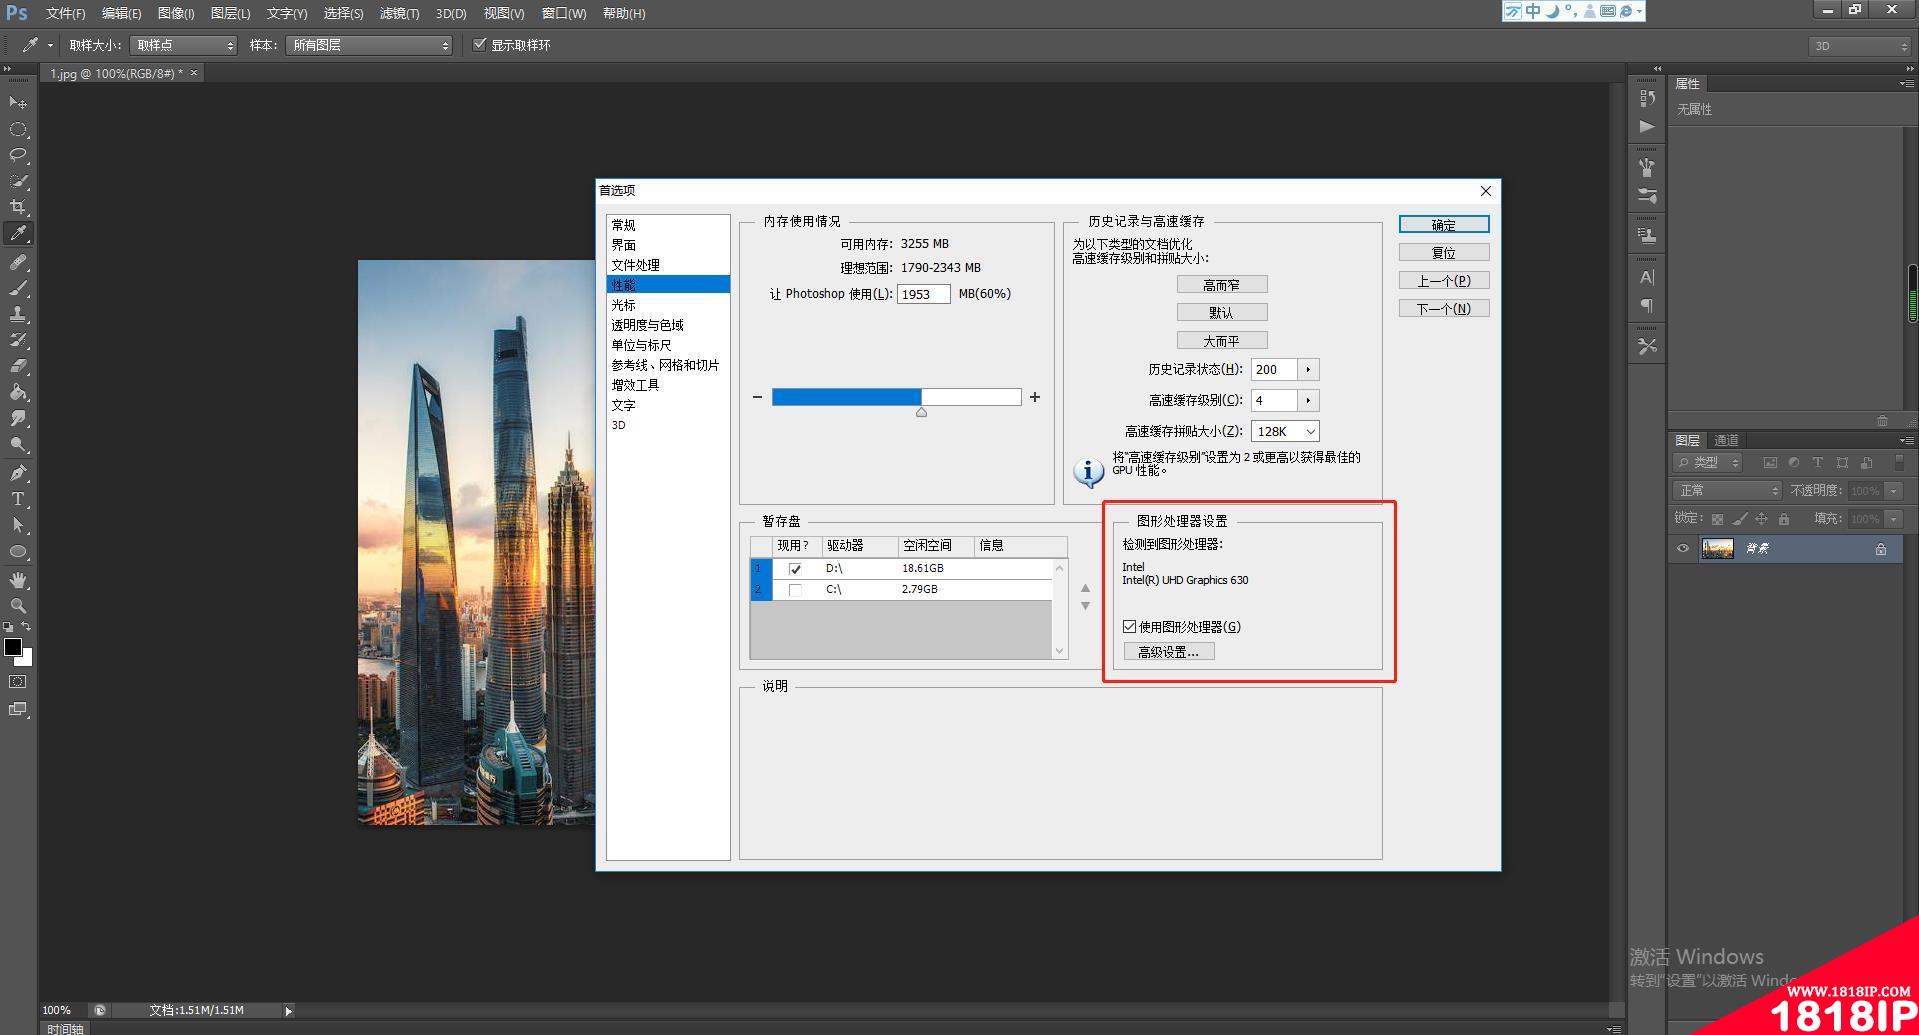Open the 3D workspace dropdown
The image size is (1919, 1035).
coord(1860,46)
